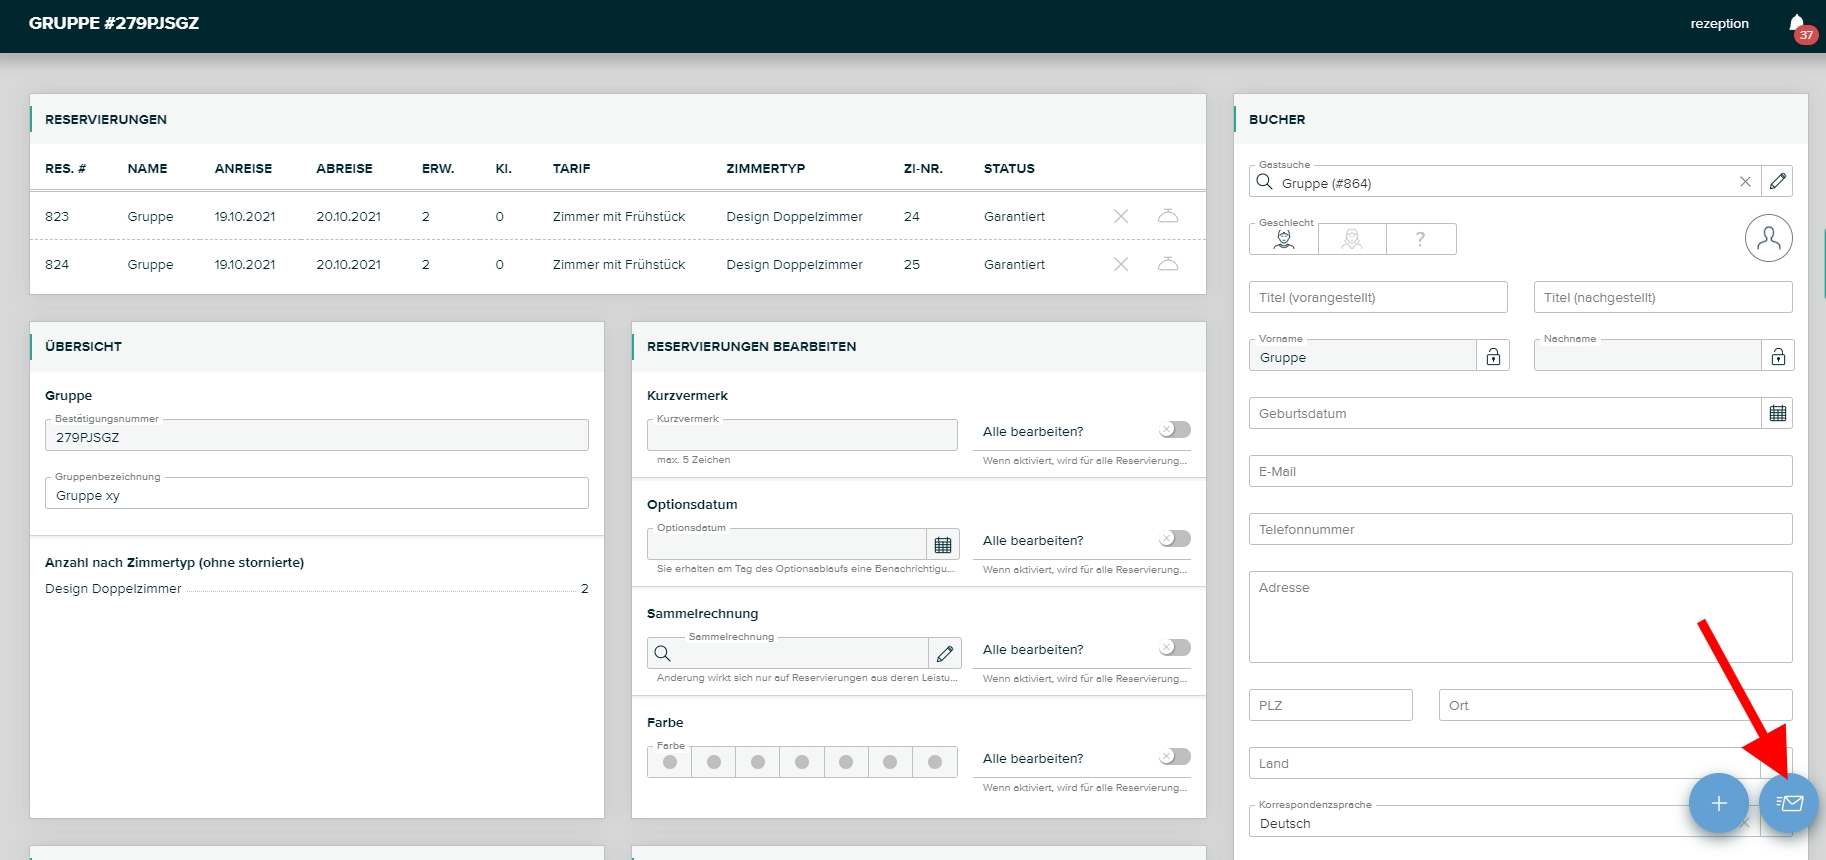
Task: Toggle Alle bearbeiten for Sammelrechnung
Action: click(x=1175, y=648)
